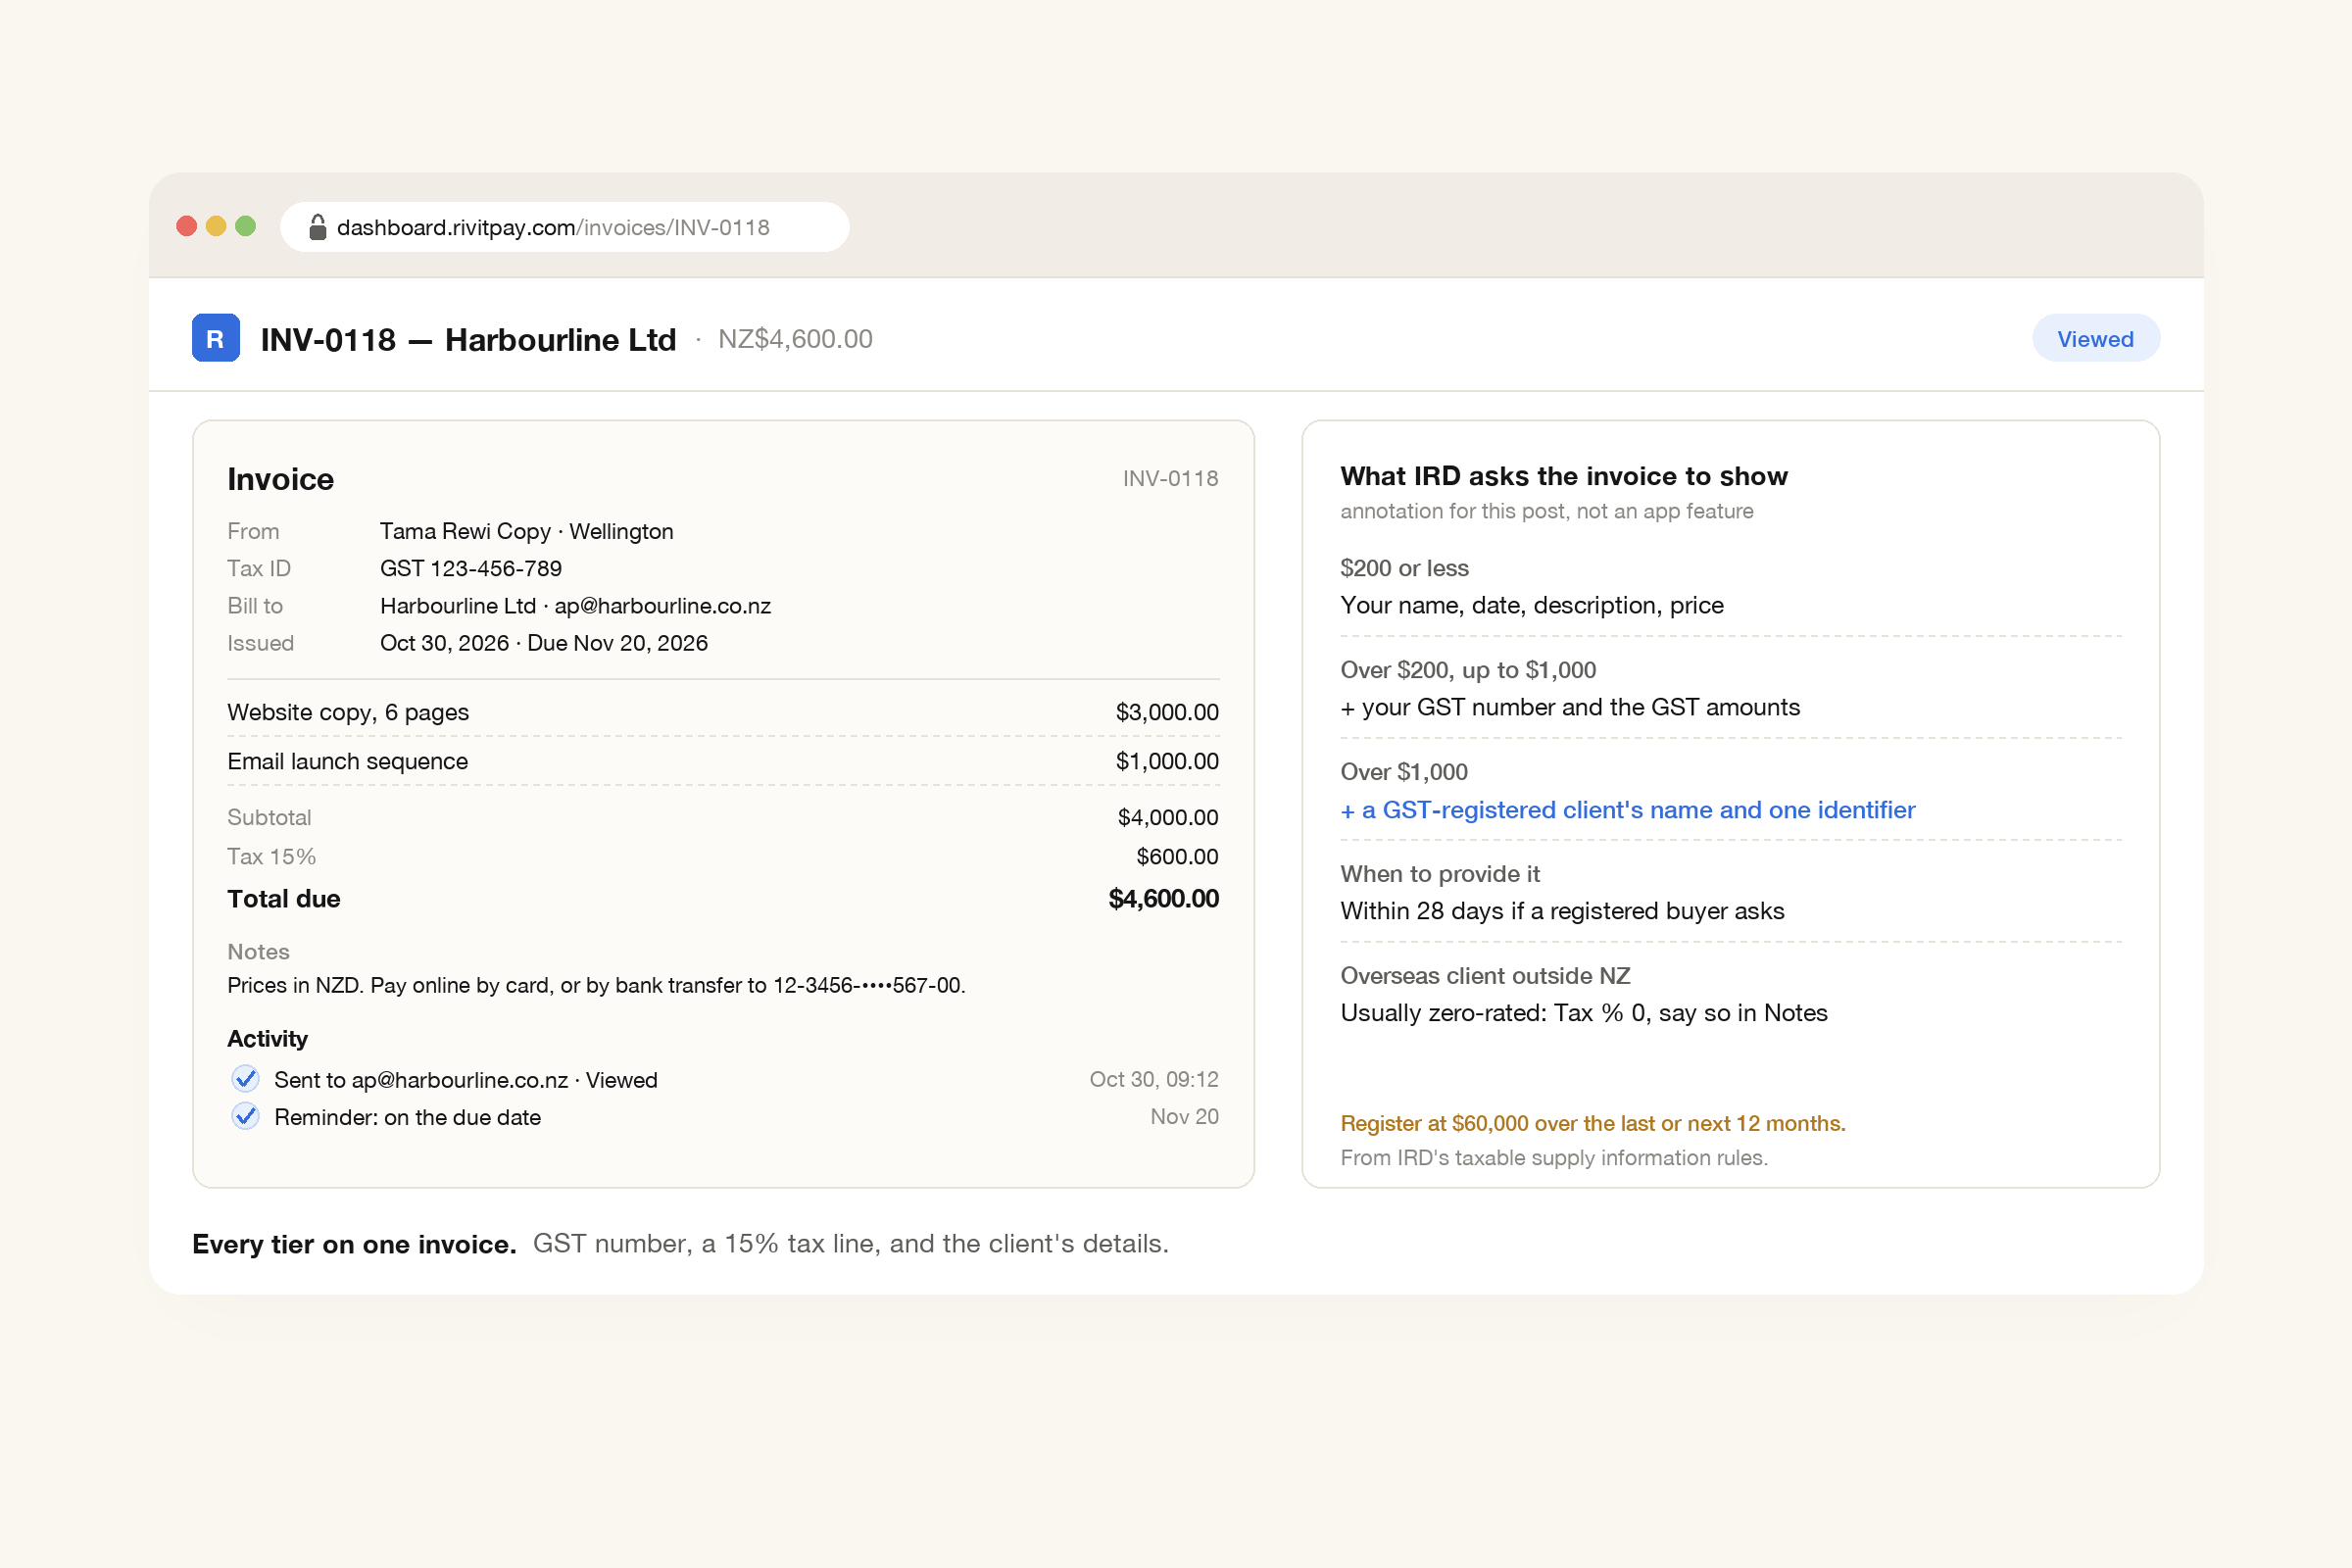Click the Prices in NZD notes text

coord(596,985)
